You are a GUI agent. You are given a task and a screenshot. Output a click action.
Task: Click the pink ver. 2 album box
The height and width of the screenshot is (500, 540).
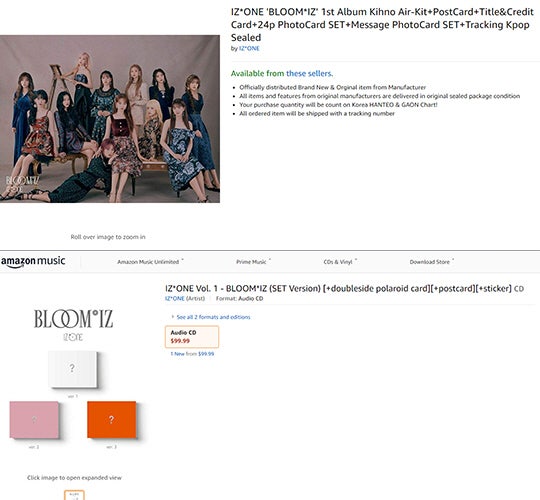(34, 420)
